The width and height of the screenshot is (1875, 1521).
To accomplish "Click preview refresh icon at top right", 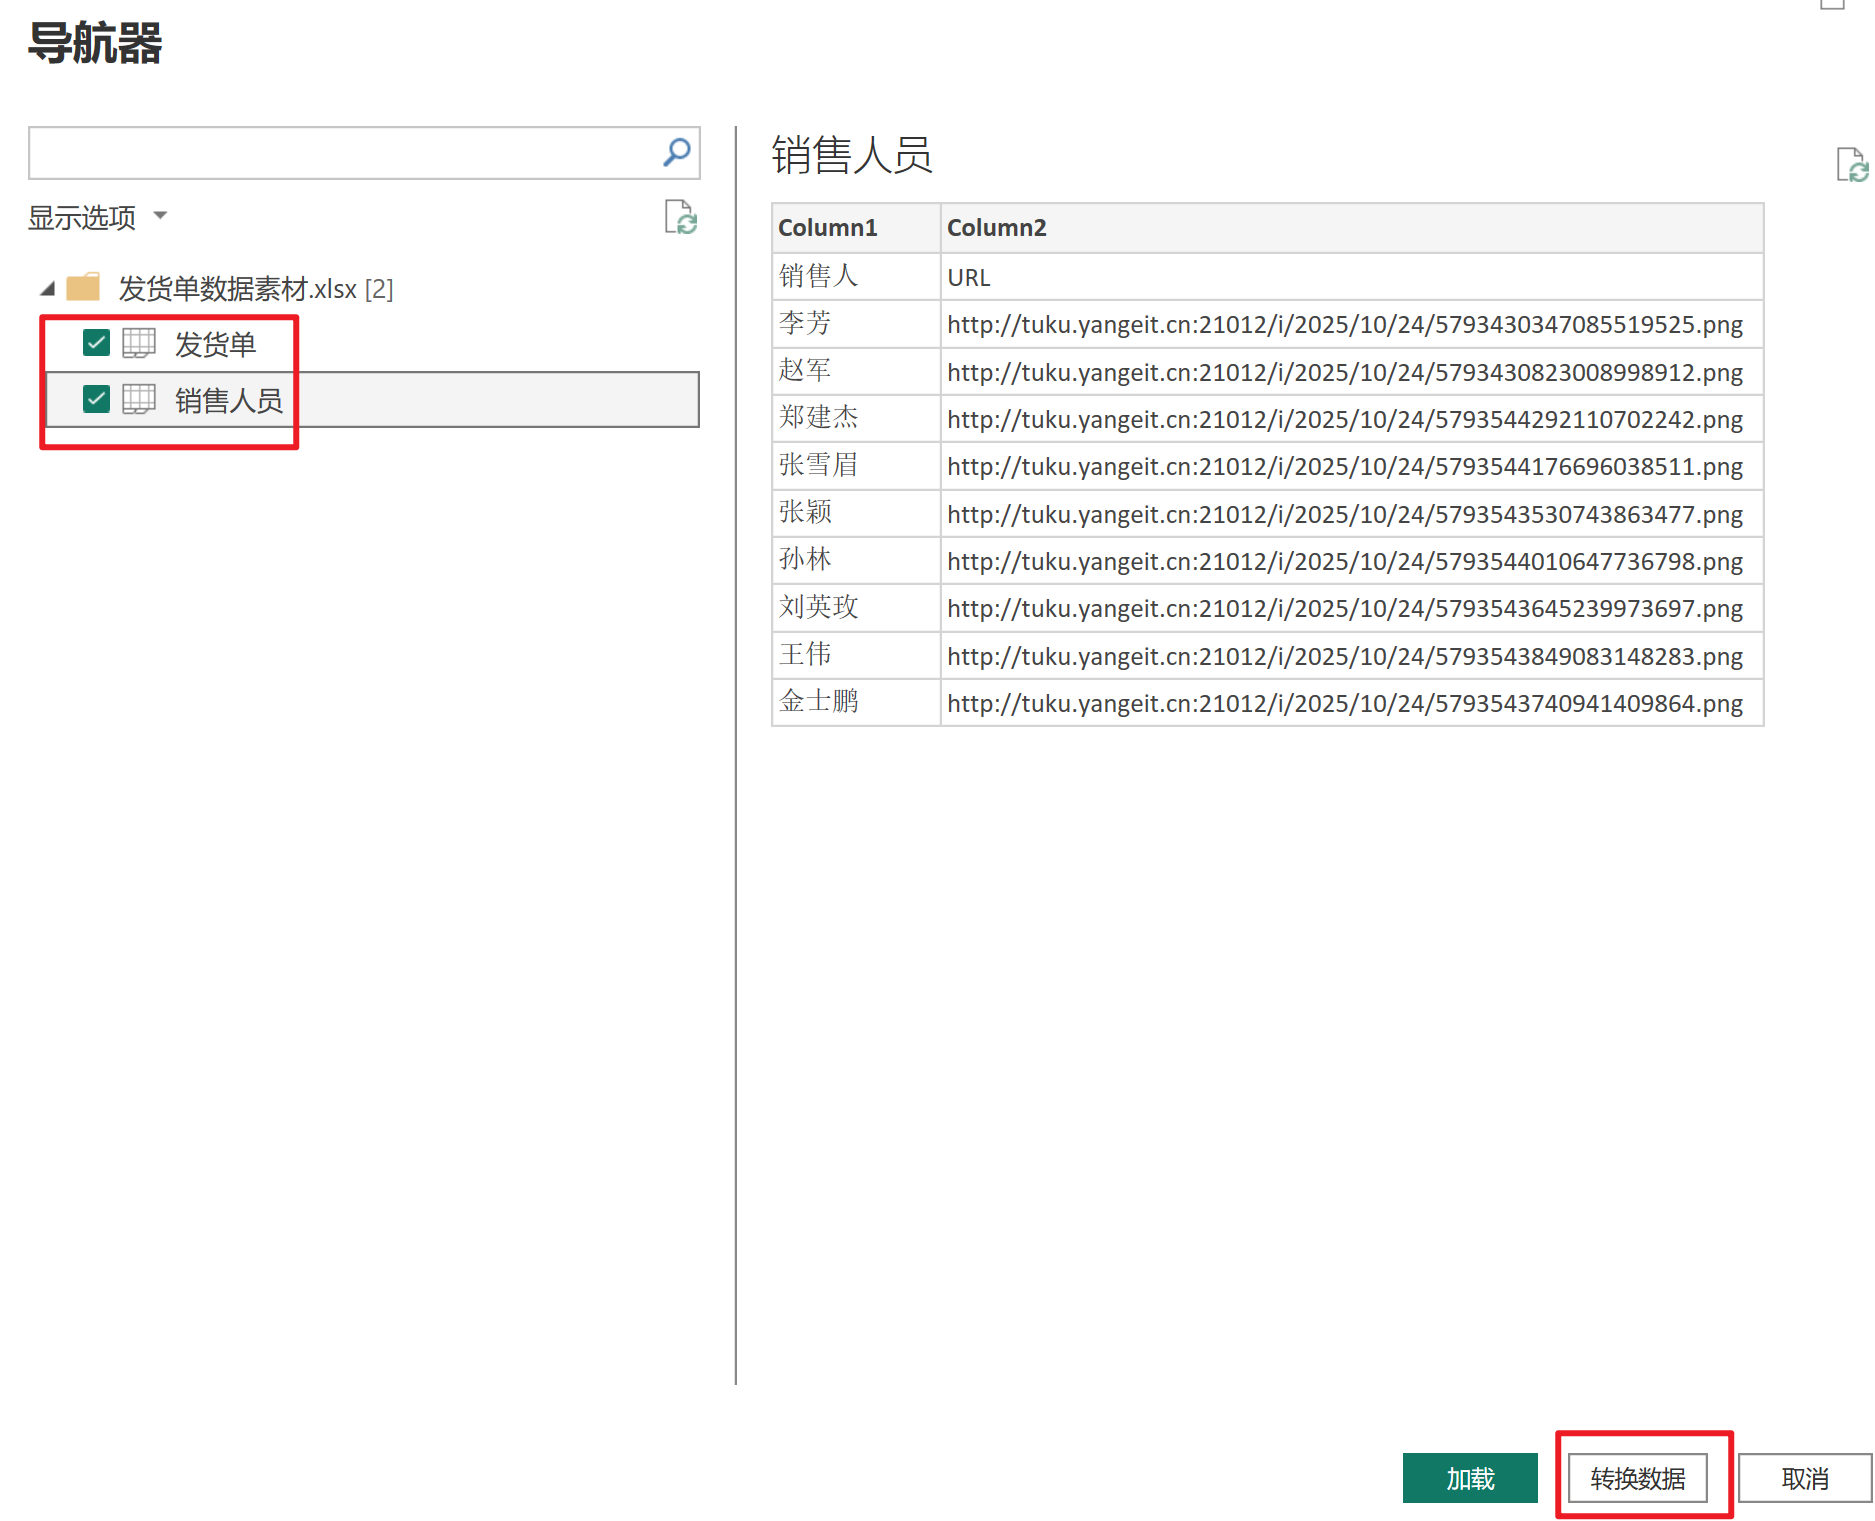I will 1851,165.
